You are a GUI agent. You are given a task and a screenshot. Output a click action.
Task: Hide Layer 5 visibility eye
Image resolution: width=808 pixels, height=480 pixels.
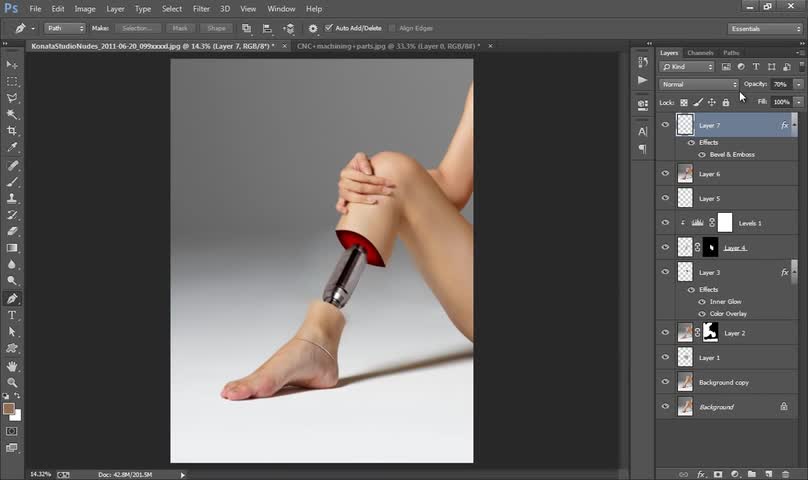click(665, 198)
